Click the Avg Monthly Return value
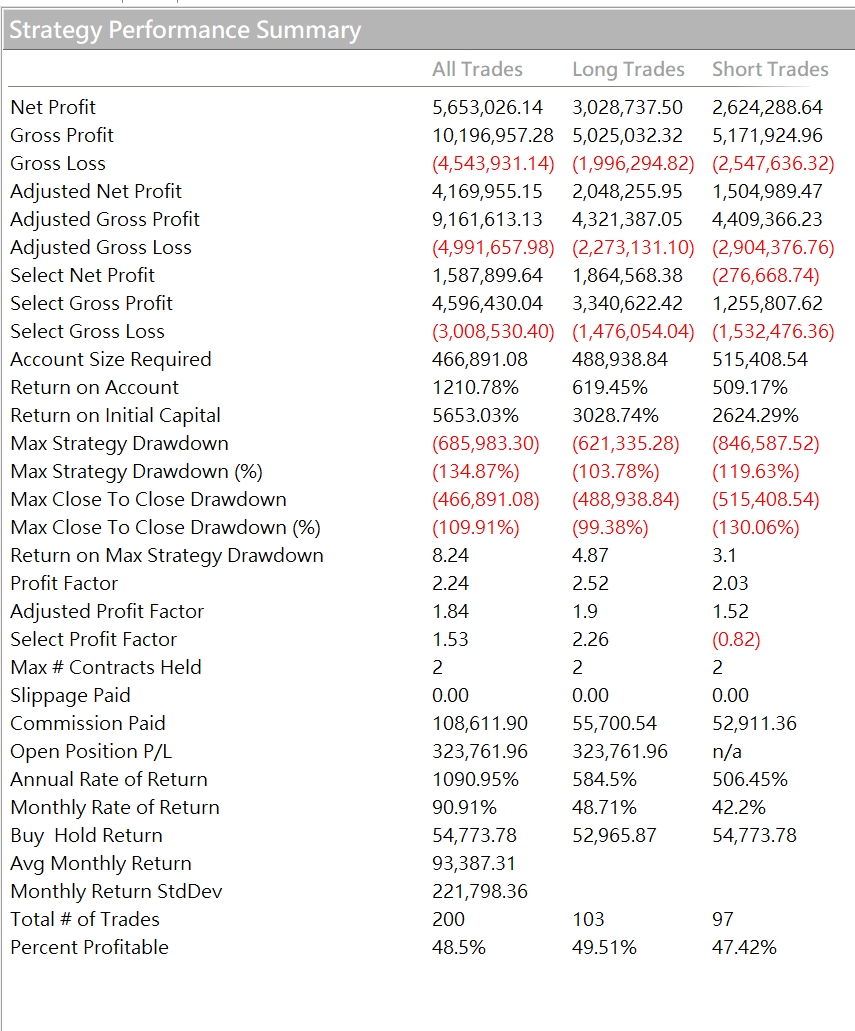This screenshot has height=1031, width=855. (x=474, y=863)
